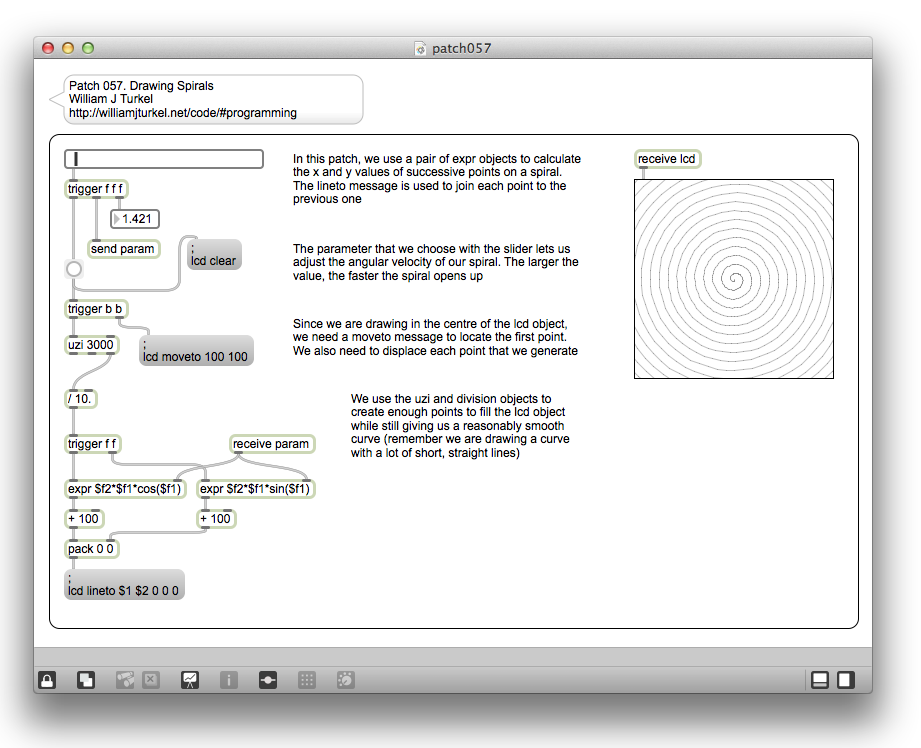Click the 'uzi 3000' object
The height and width of the screenshot is (748, 921).
(91, 345)
